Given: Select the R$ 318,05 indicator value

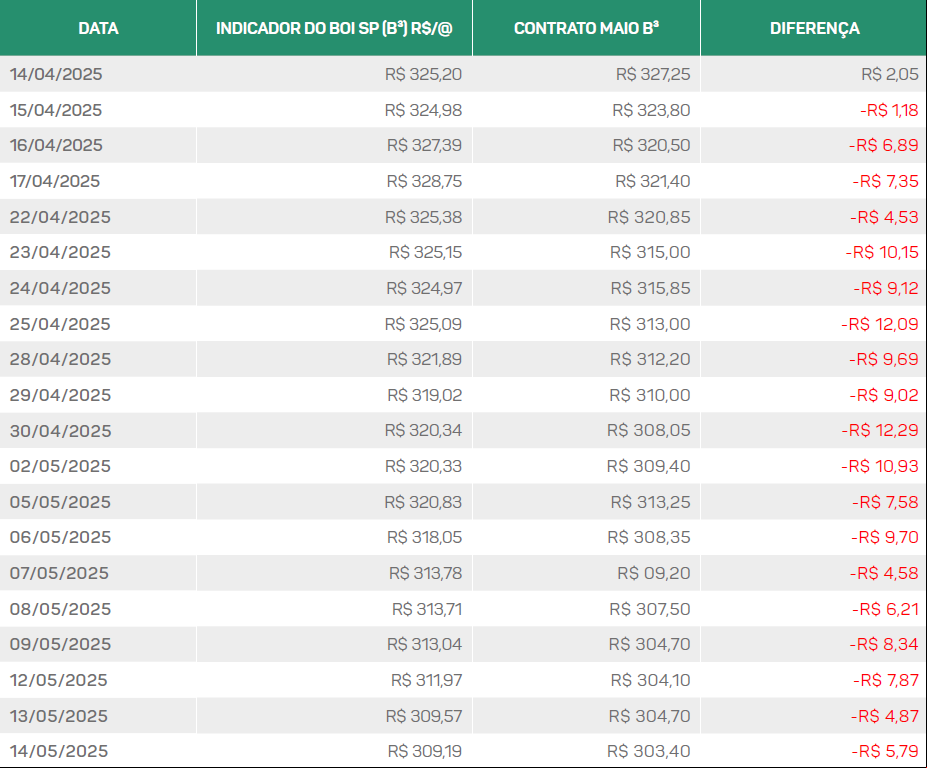Looking at the screenshot, I should pos(424,537).
